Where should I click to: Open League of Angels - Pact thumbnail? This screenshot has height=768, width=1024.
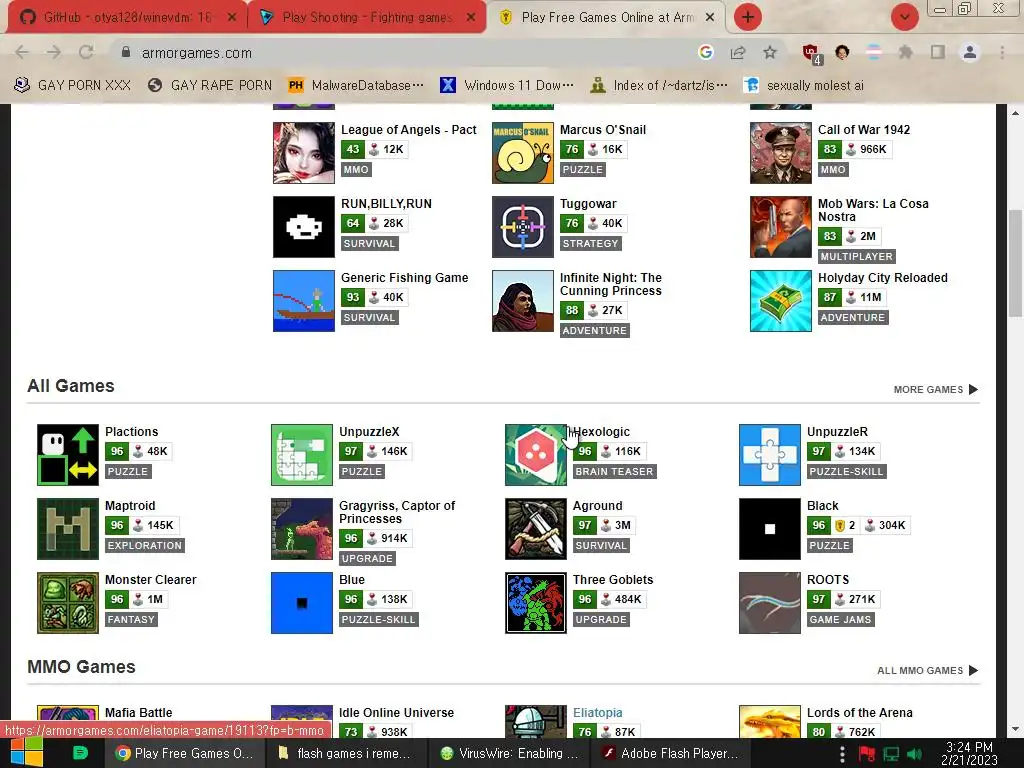pos(304,153)
